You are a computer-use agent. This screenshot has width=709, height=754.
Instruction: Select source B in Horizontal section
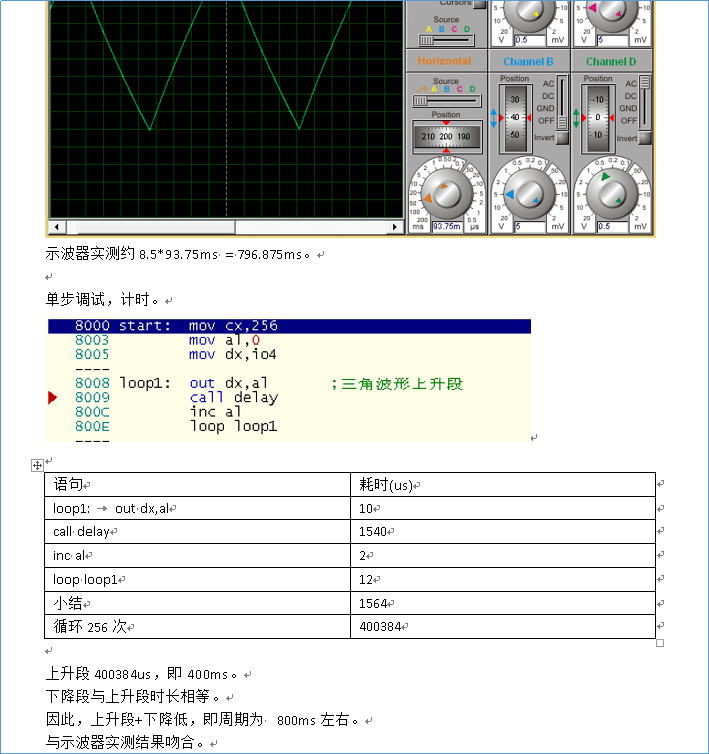point(447,89)
